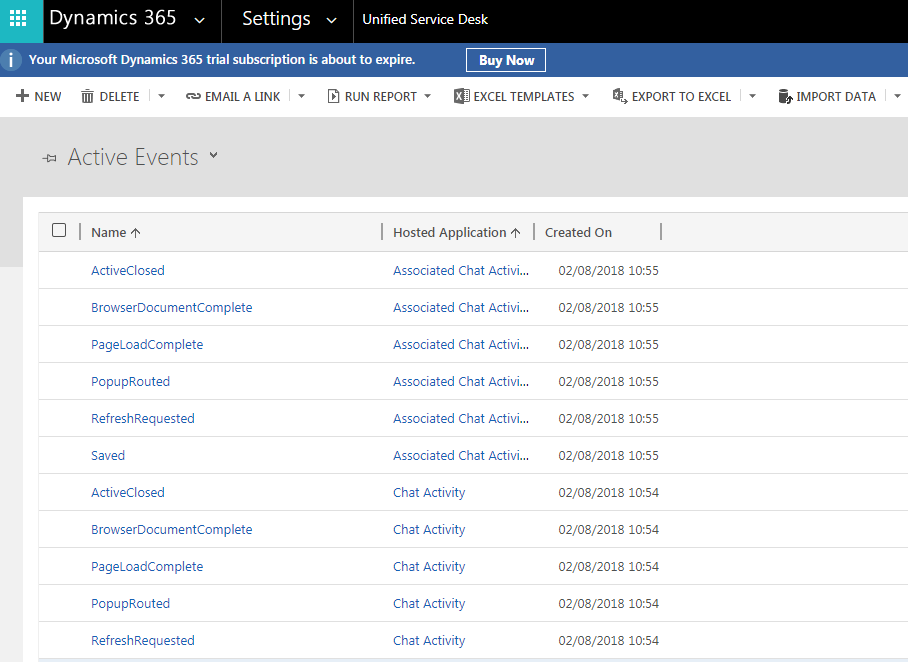Select Created On date in 10:54 BrowserDocumentComplete row
Image resolution: width=908 pixels, height=662 pixels.
609,530
